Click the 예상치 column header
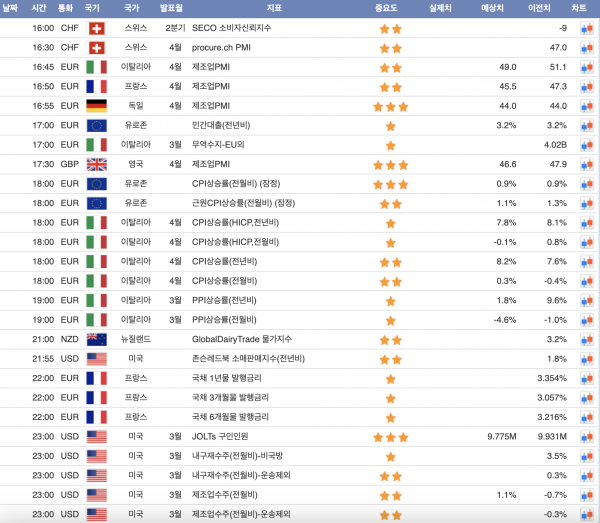600x523 pixels. pos(492,8)
